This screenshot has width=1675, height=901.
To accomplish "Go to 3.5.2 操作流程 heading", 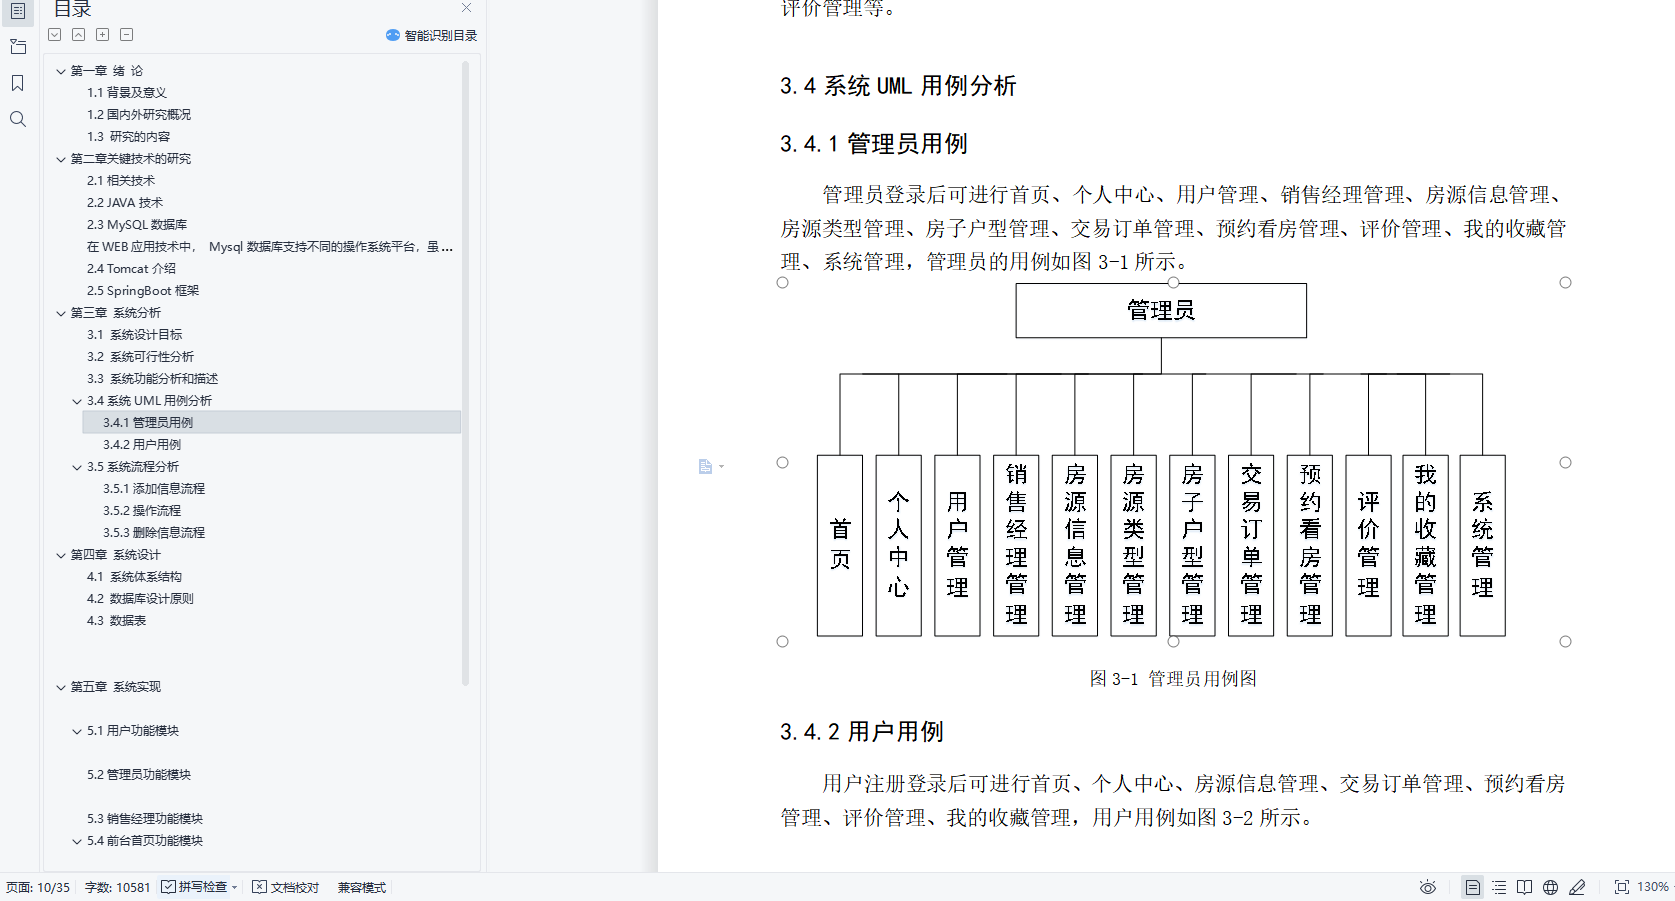I will click(x=142, y=511).
